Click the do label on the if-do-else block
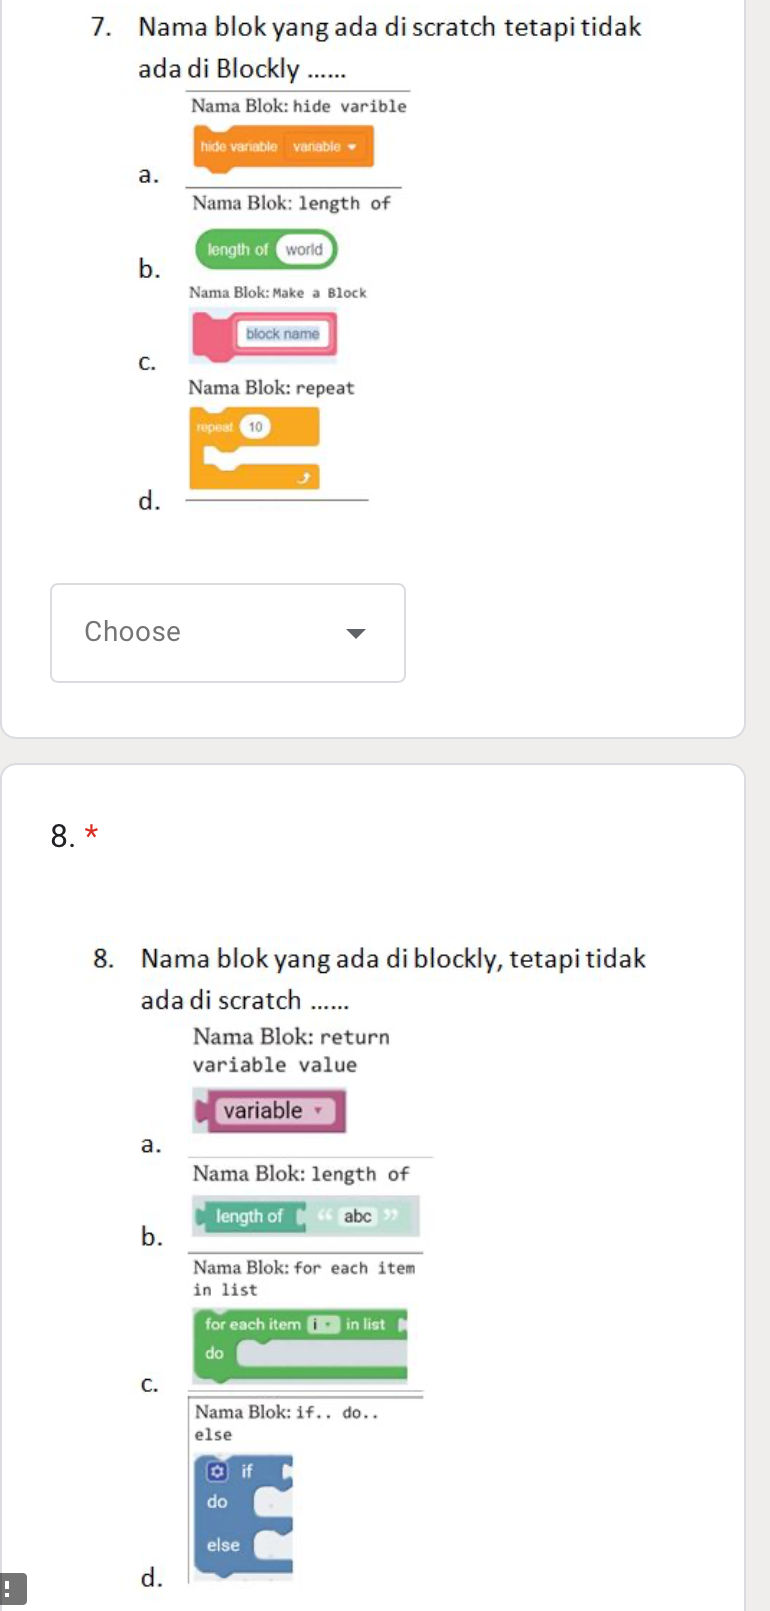 [x=217, y=1502]
